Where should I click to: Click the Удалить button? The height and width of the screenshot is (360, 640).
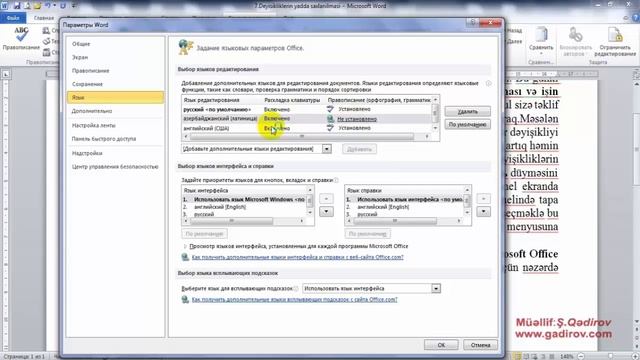[x=468, y=111]
